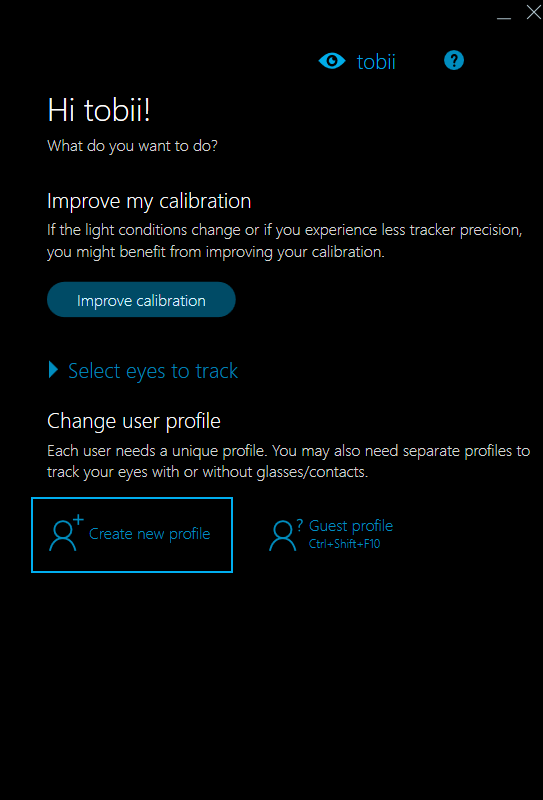The image size is (543, 800).
Task: Click the small plus on new profile icon
Action: tap(78, 519)
